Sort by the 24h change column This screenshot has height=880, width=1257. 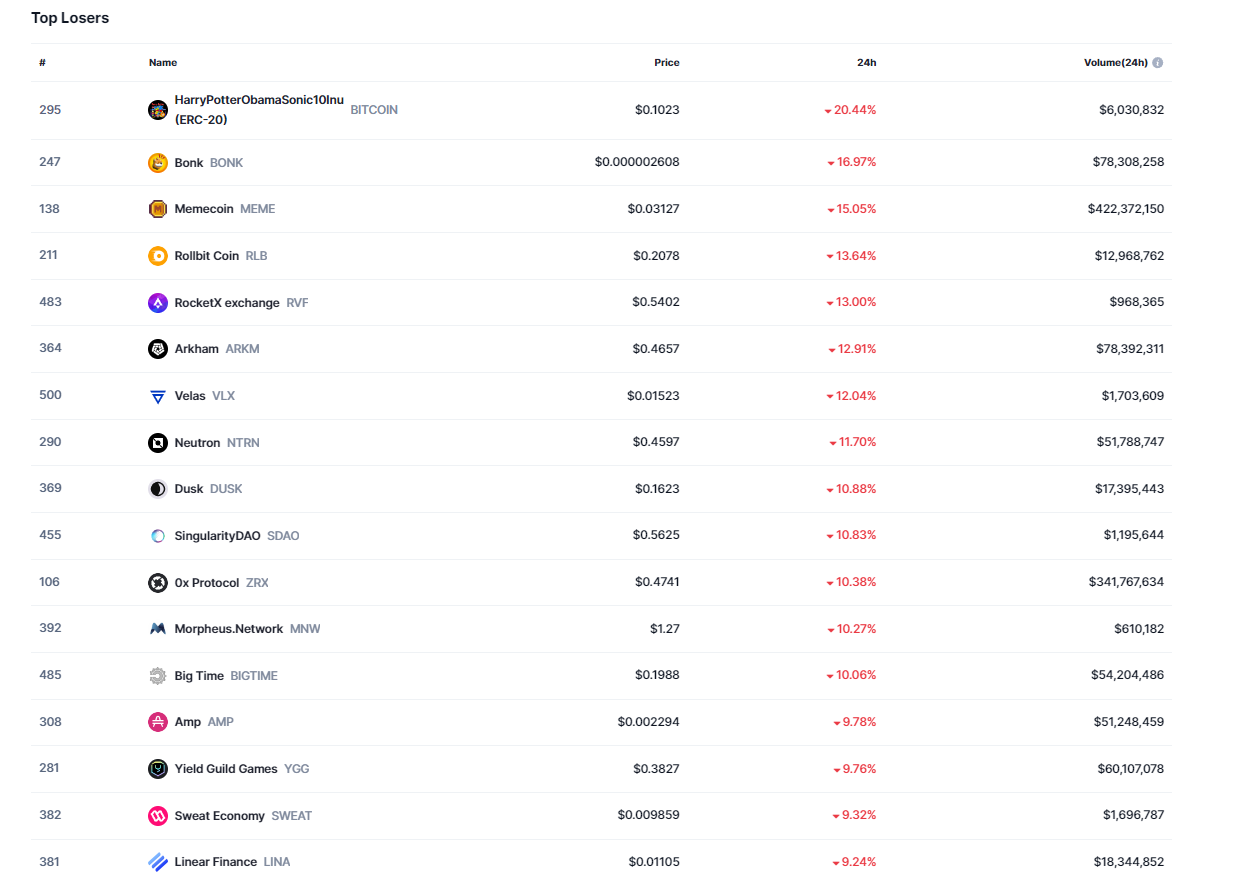pyautogui.click(x=866, y=62)
